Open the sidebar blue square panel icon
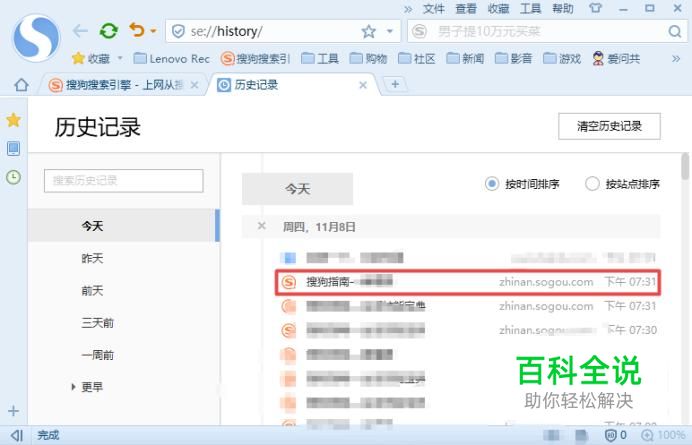This screenshot has height=445, width=692. pyautogui.click(x=13, y=148)
